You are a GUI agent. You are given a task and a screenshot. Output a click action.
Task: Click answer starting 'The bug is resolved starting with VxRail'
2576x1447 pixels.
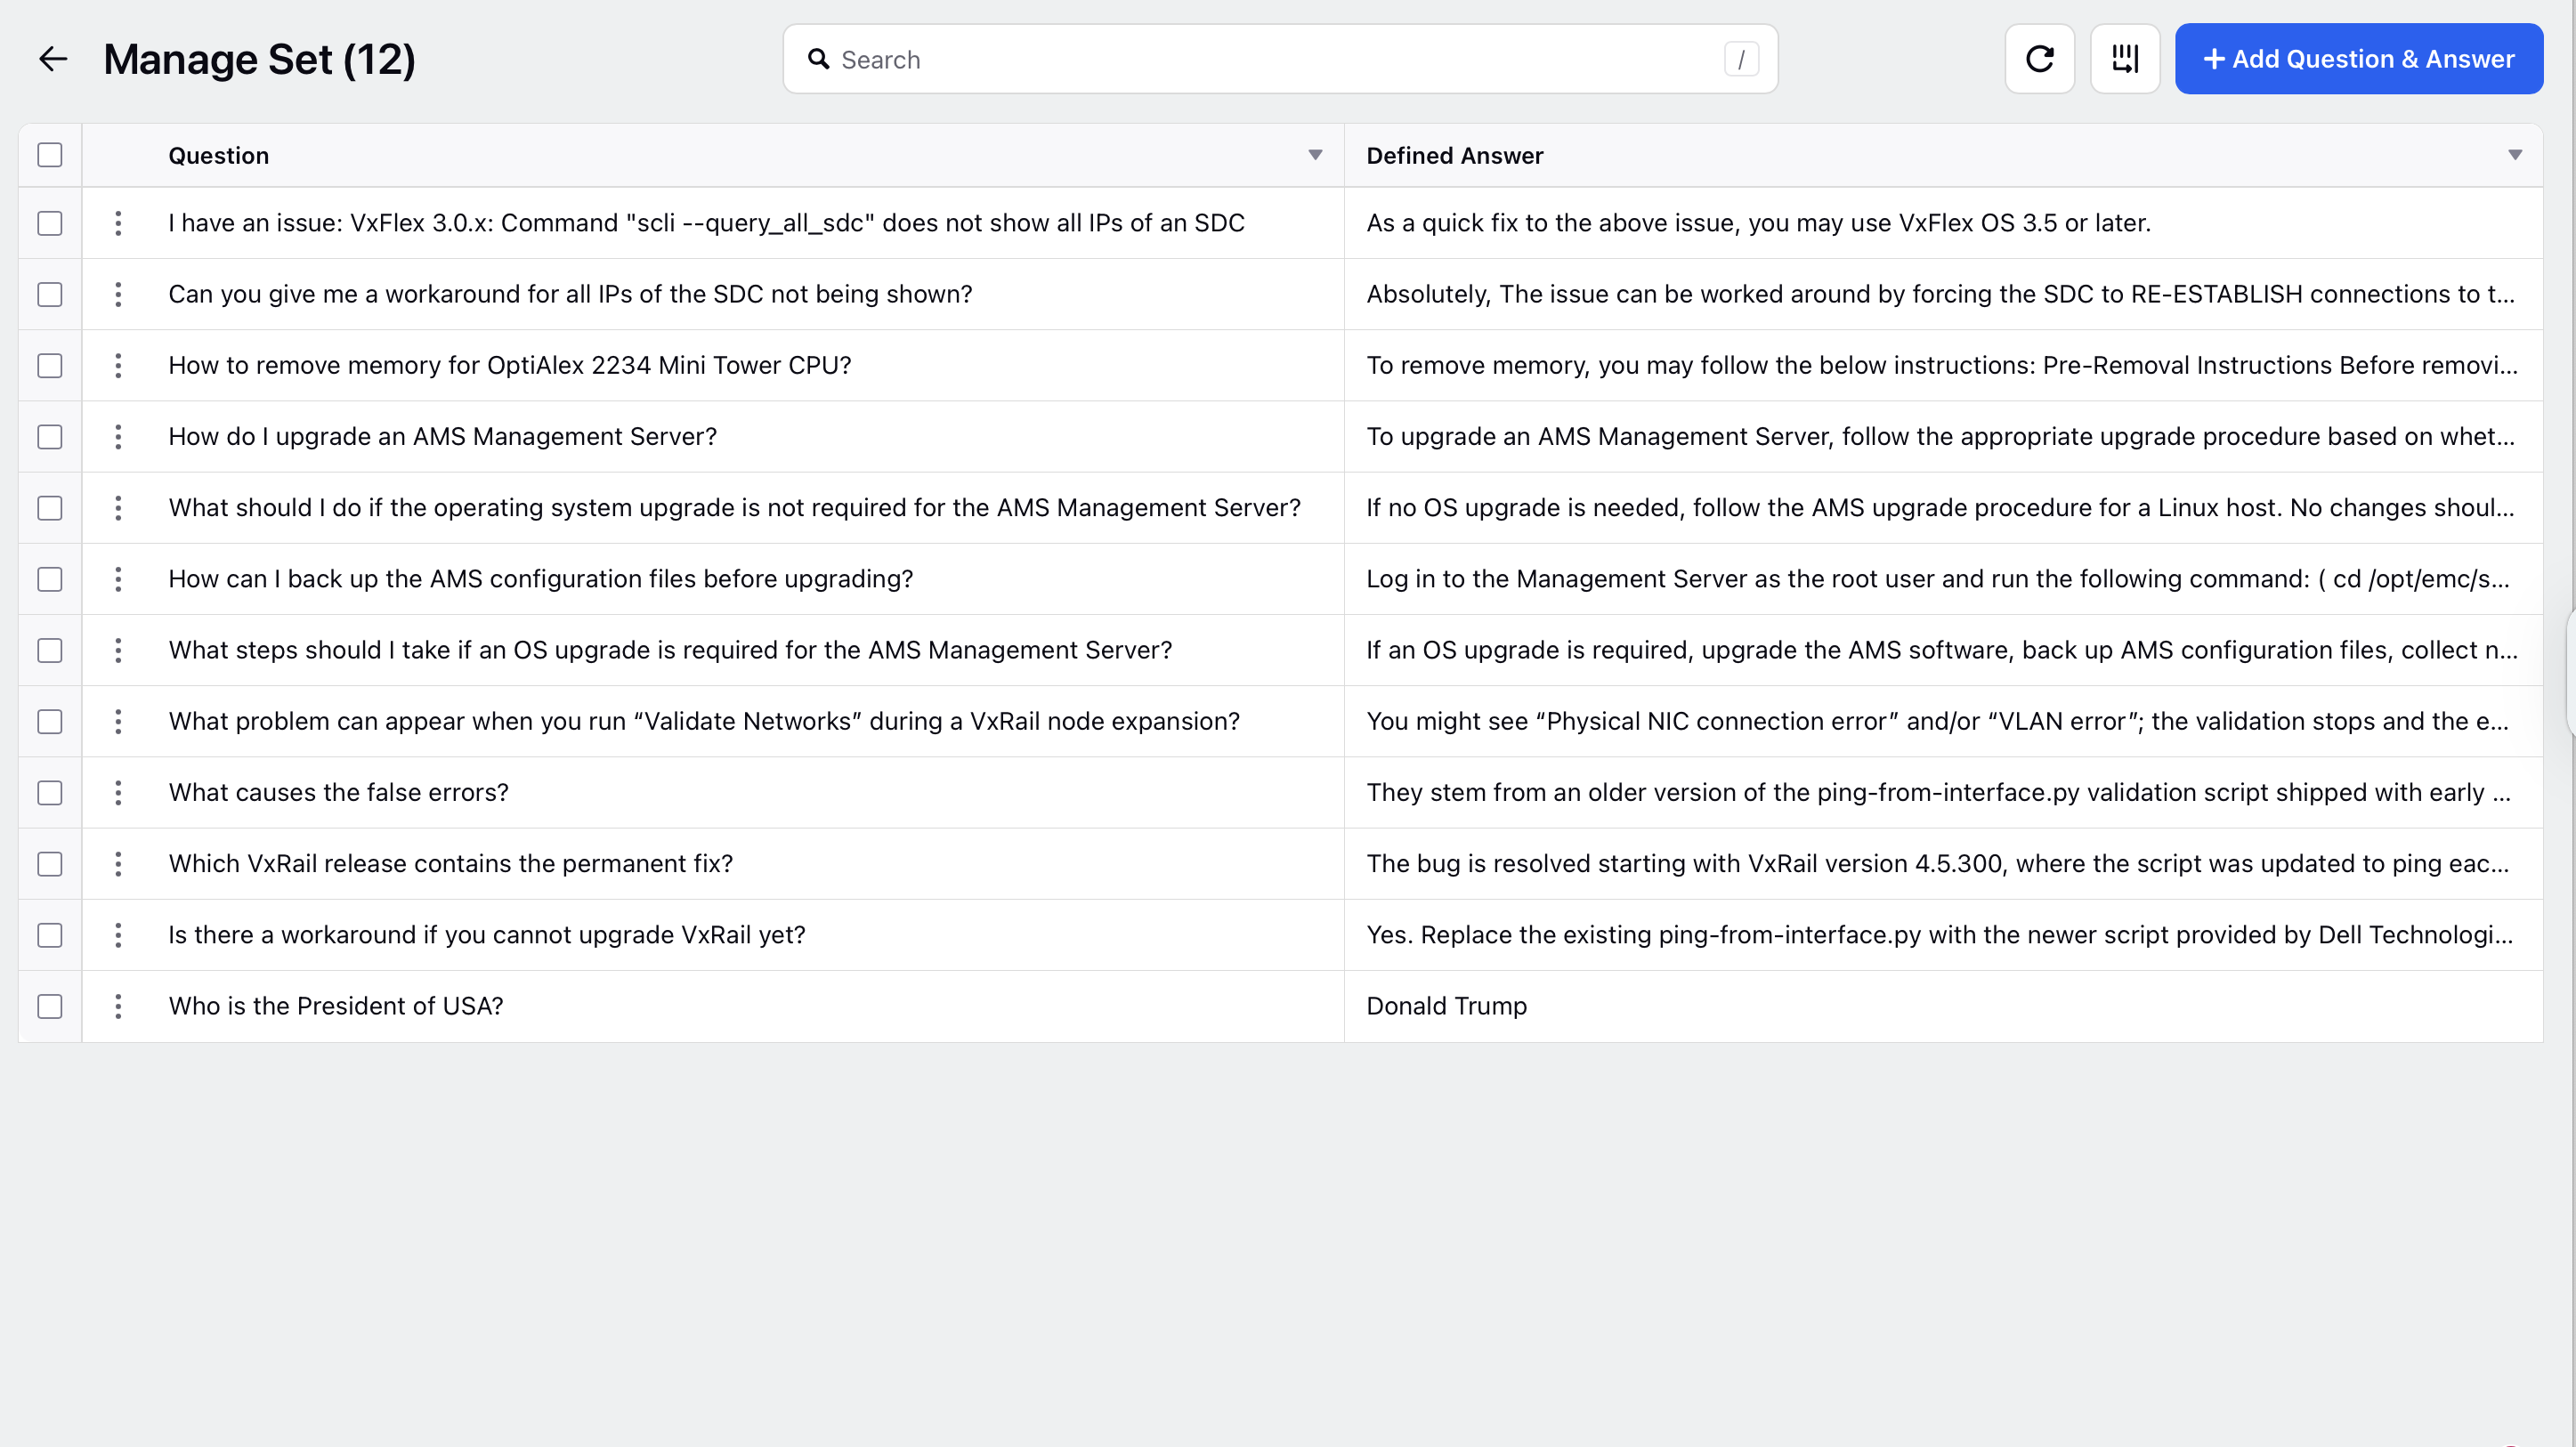pos(1938,863)
